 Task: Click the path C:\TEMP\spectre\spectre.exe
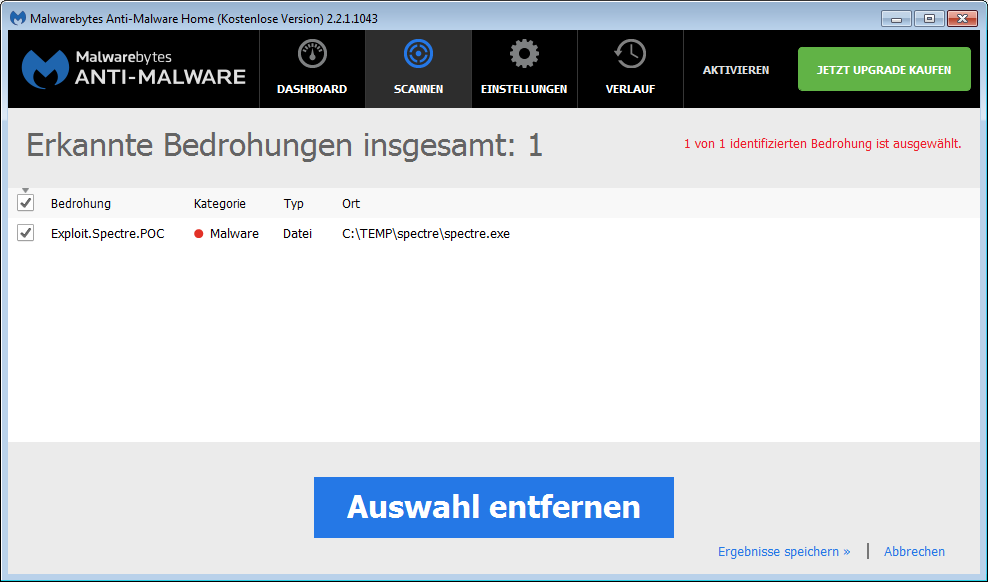click(426, 234)
